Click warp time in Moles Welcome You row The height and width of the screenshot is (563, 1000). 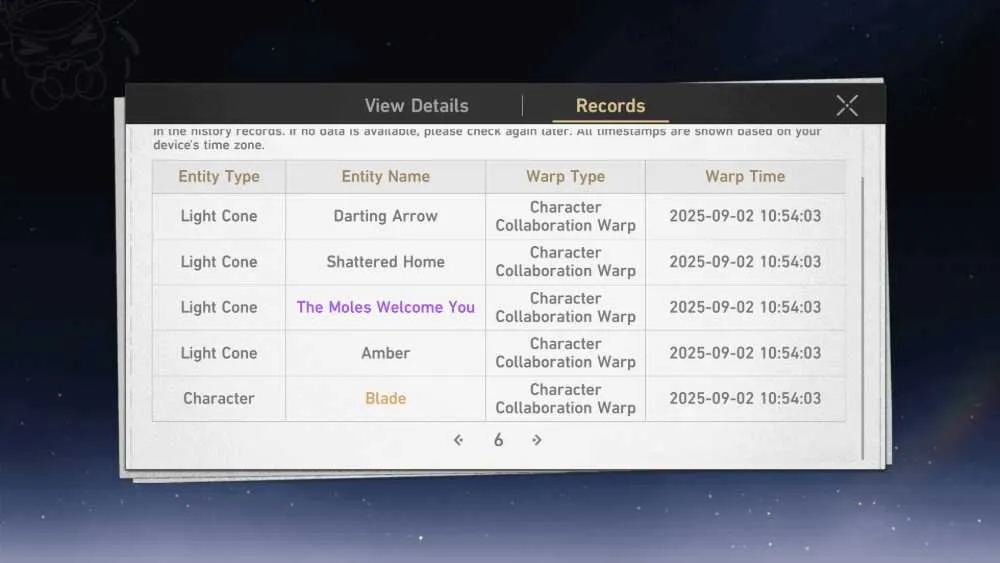click(x=745, y=307)
